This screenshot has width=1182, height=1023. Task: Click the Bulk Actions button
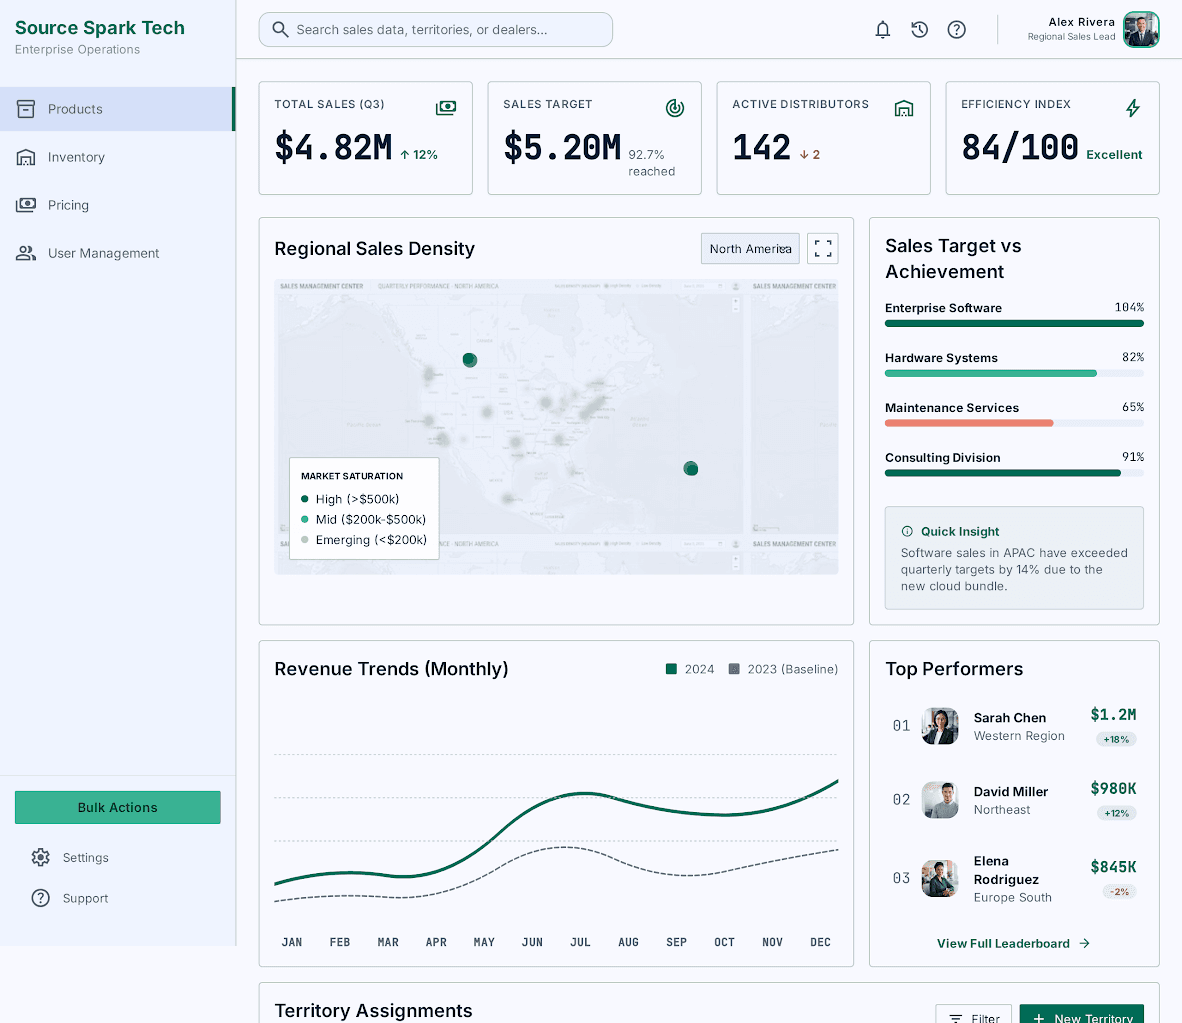[118, 807]
